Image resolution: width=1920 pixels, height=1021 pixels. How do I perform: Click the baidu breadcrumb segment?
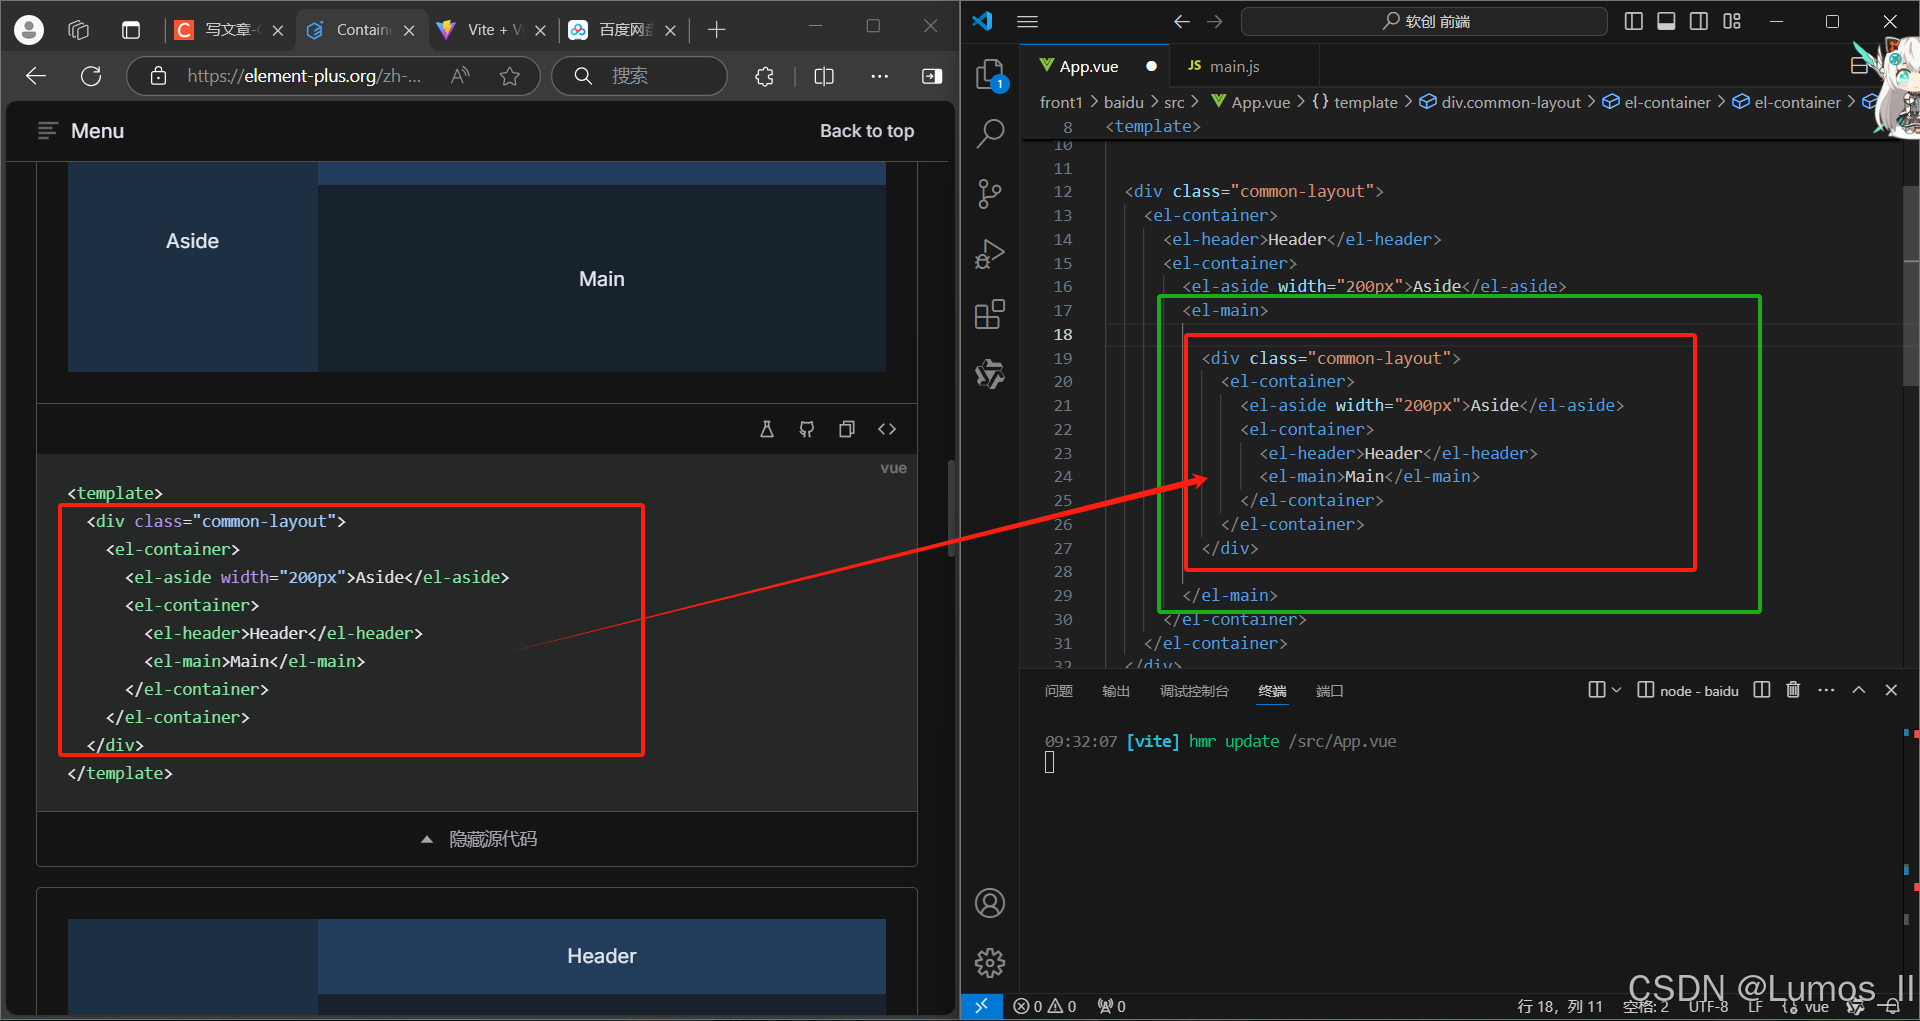1123,102
